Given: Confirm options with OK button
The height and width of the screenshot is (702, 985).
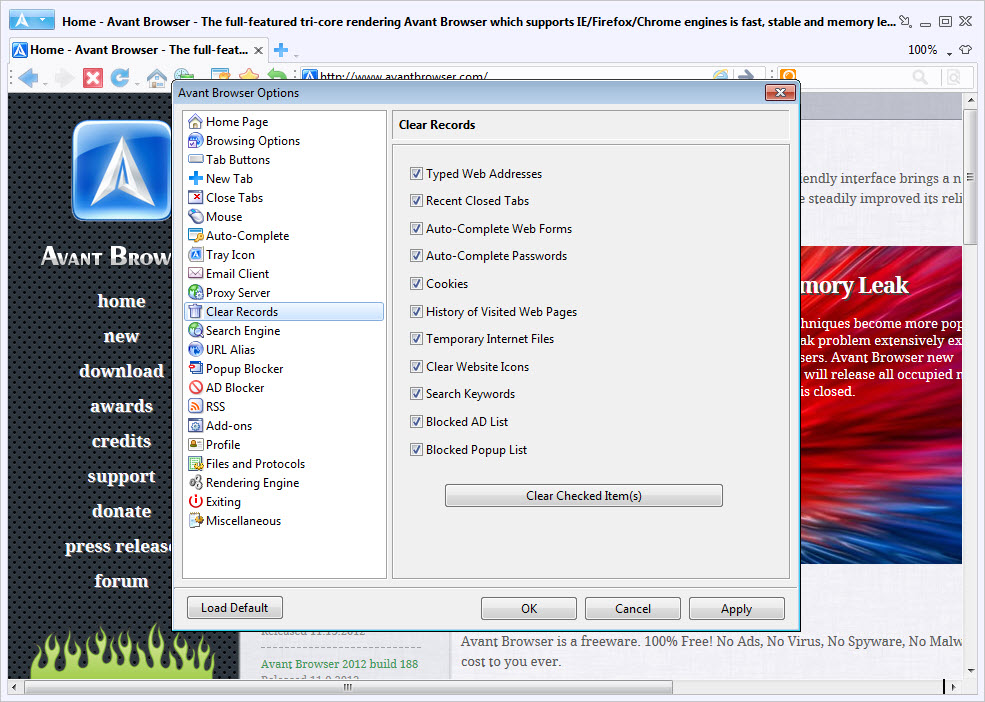Looking at the screenshot, I should click(529, 608).
